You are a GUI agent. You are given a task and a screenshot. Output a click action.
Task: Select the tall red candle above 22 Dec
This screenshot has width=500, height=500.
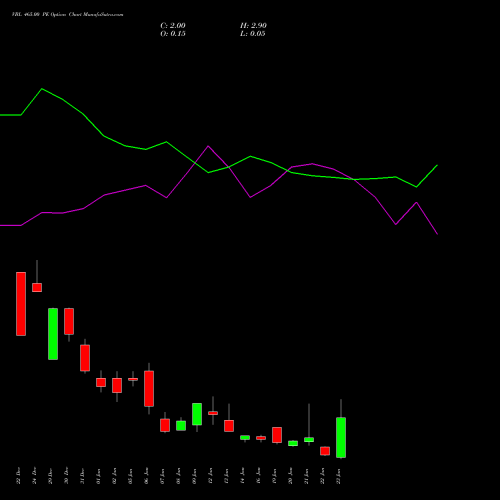(21, 304)
